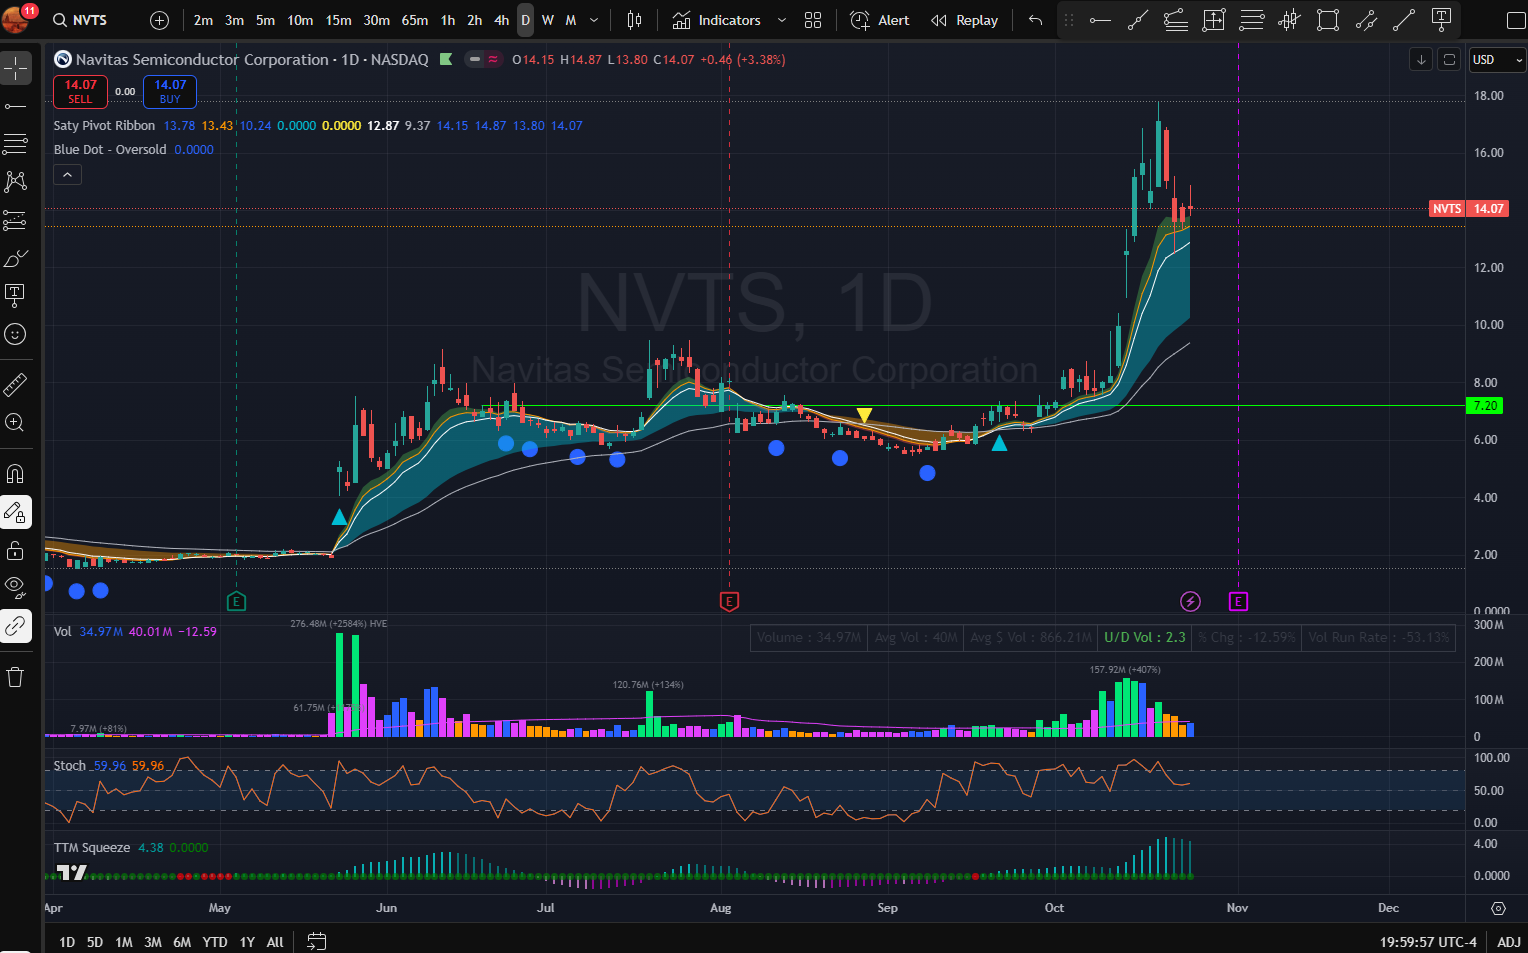Open the 19:59:57 UTC-4 timezone menu
This screenshot has width=1528, height=953.
pyautogui.click(x=1428, y=942)
